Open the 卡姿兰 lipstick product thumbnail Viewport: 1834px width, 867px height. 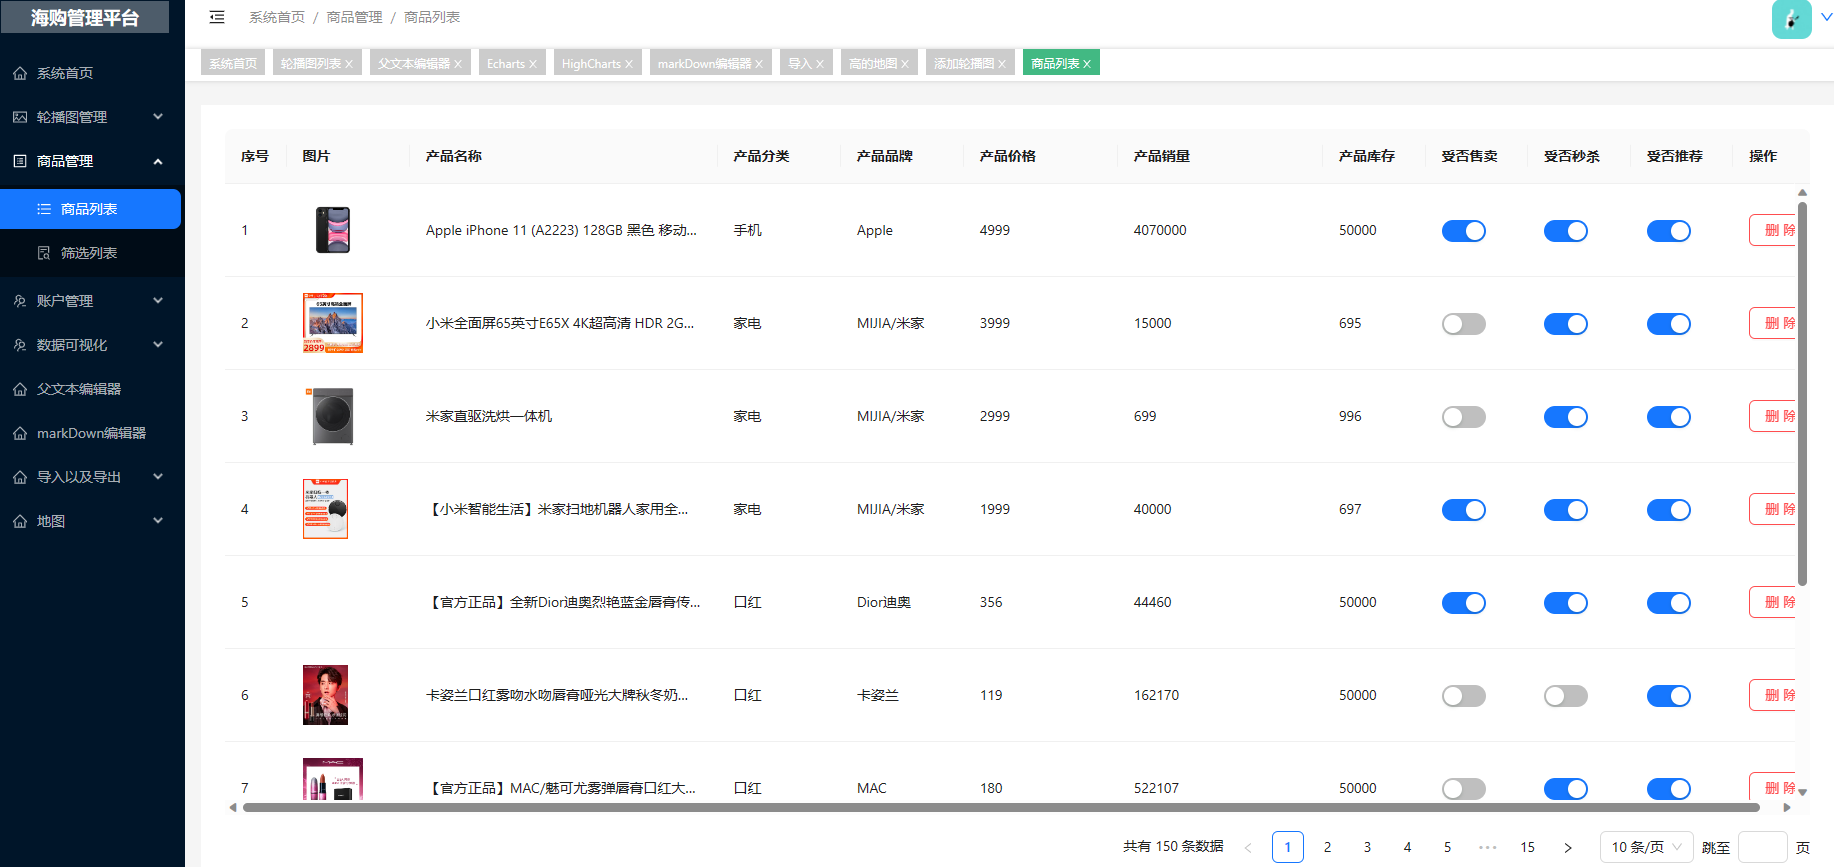pos(325,695)
